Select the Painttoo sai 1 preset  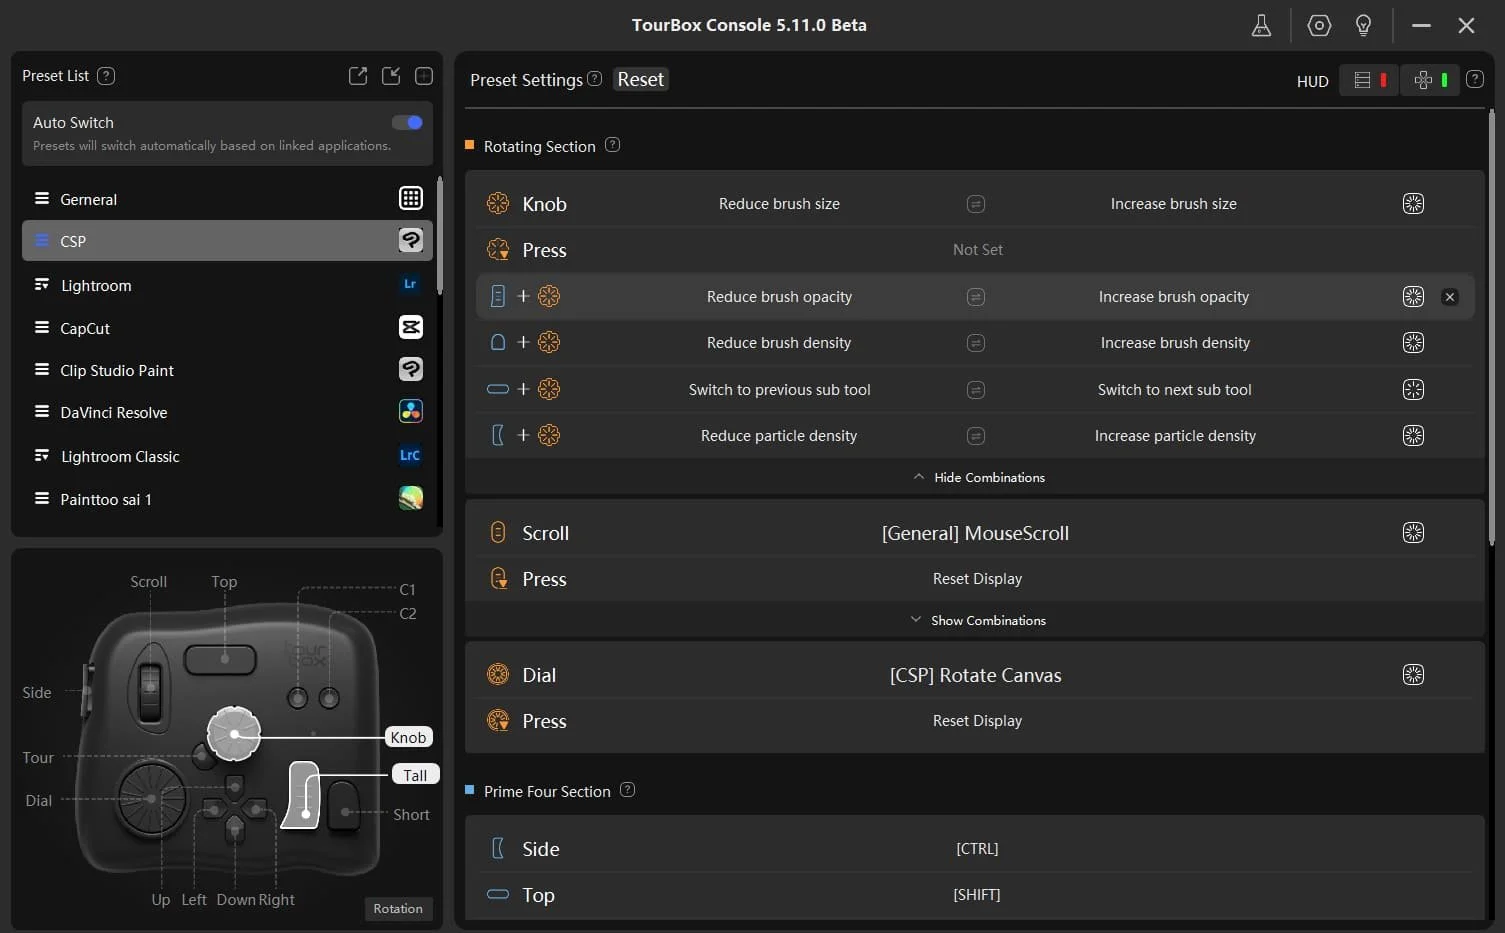(227, 499)
